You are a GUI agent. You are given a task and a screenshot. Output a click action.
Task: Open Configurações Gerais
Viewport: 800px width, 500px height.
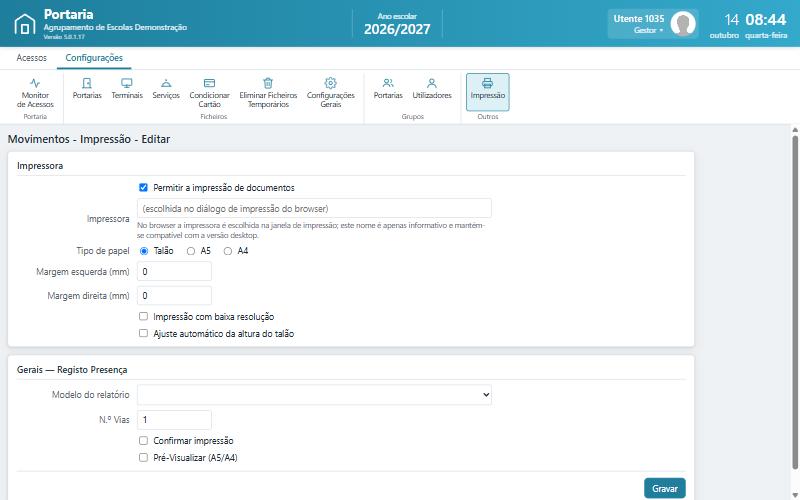coord(331,92)
